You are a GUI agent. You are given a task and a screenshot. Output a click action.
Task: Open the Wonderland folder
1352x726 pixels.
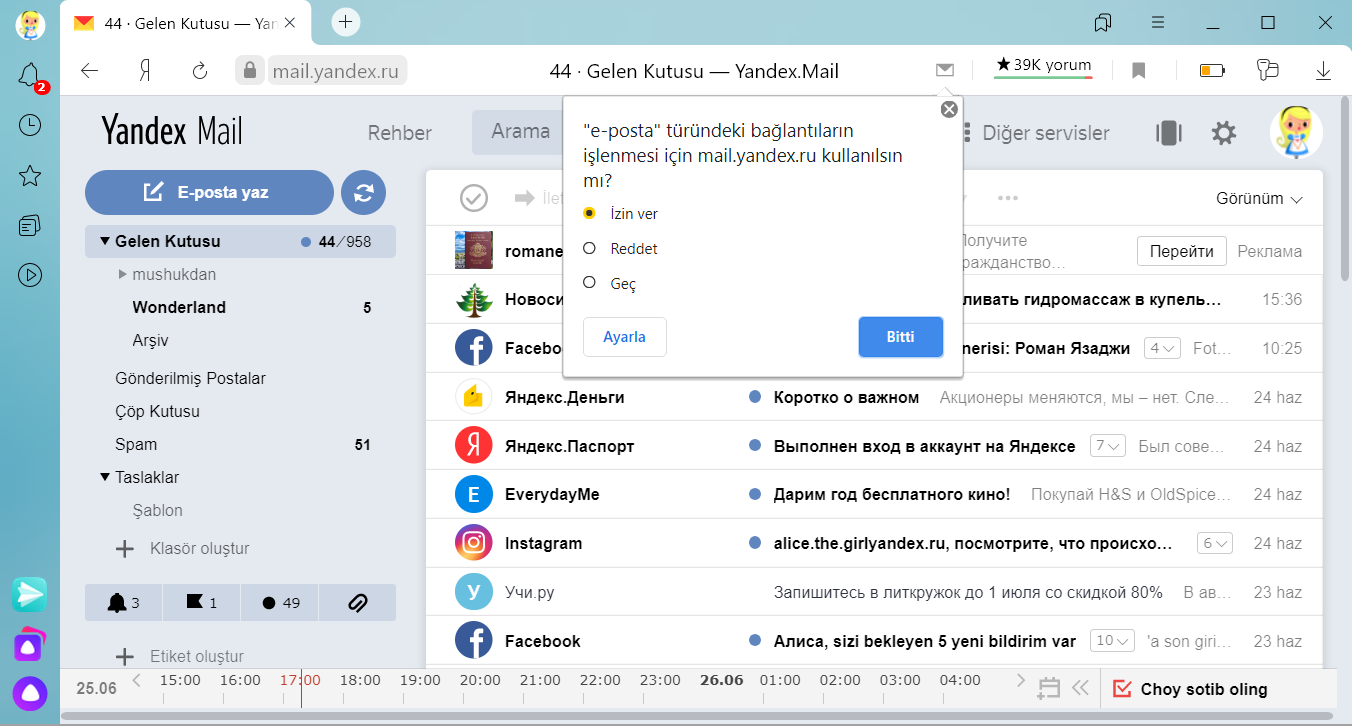179,307
